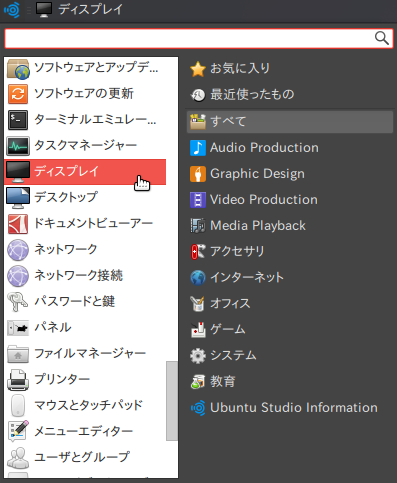Click the search magnifier icon
This screenshot has width=397, height=483.
(x=382, y=38)
